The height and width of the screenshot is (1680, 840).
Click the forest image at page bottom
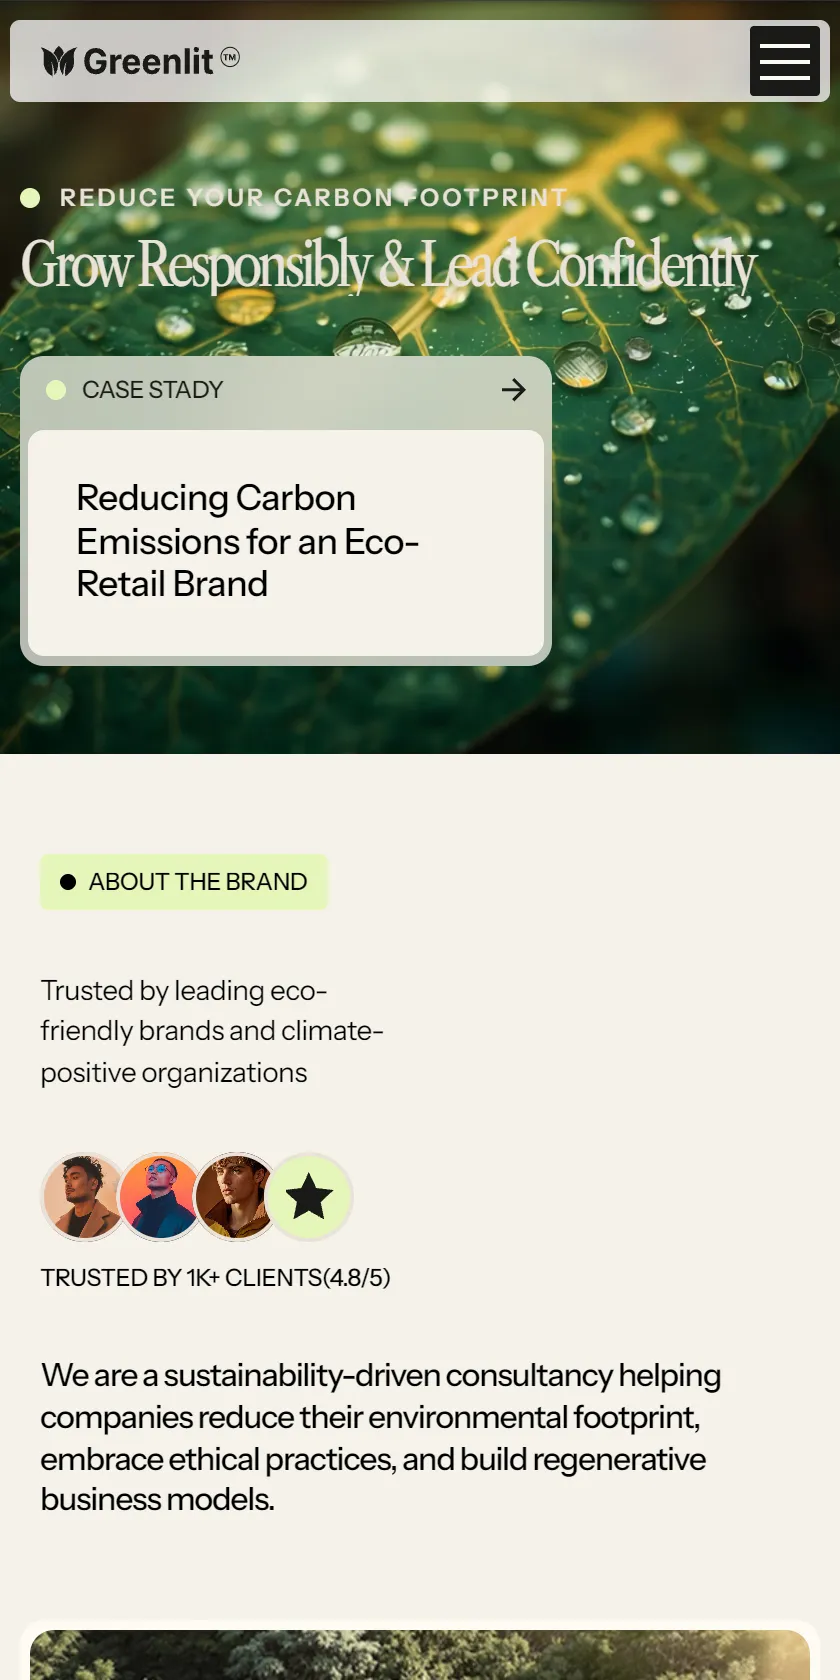point(420,1655)
